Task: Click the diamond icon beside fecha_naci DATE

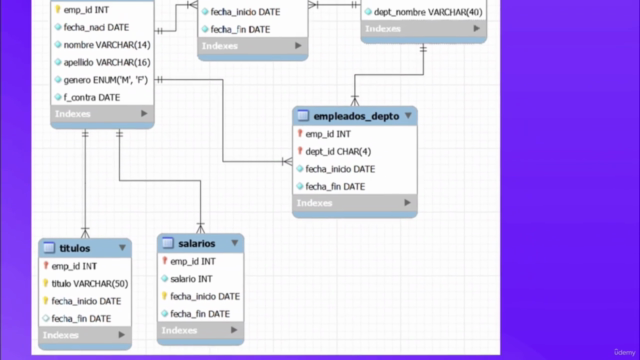Action: point(58,27)
